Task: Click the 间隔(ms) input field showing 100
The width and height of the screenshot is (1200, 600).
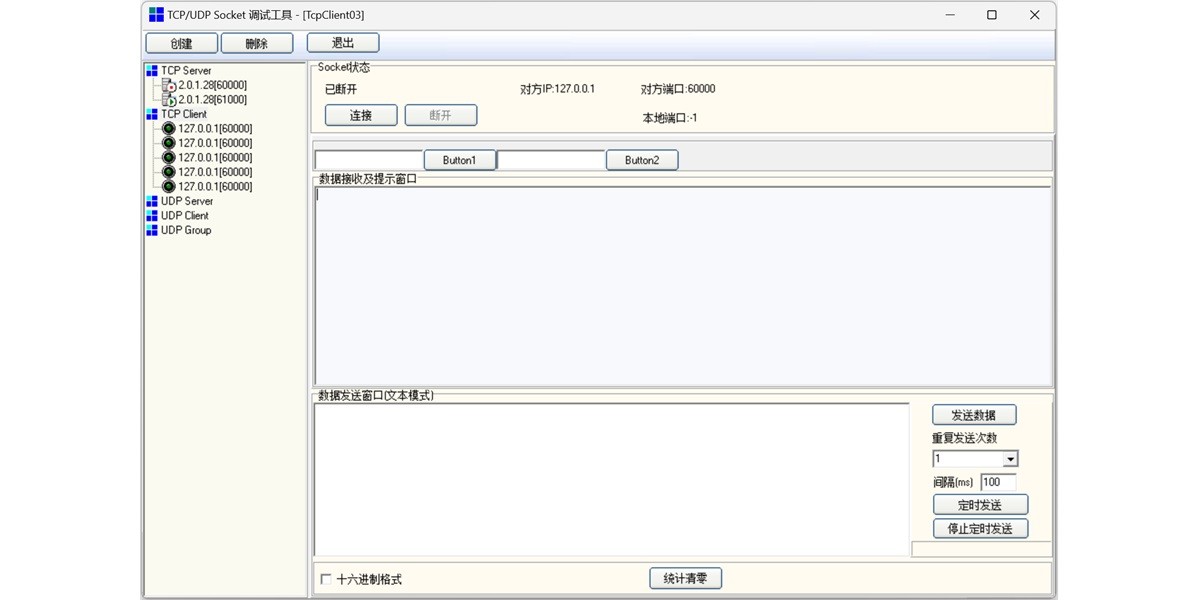Action: pyautogui.click(x=997, y=482)
